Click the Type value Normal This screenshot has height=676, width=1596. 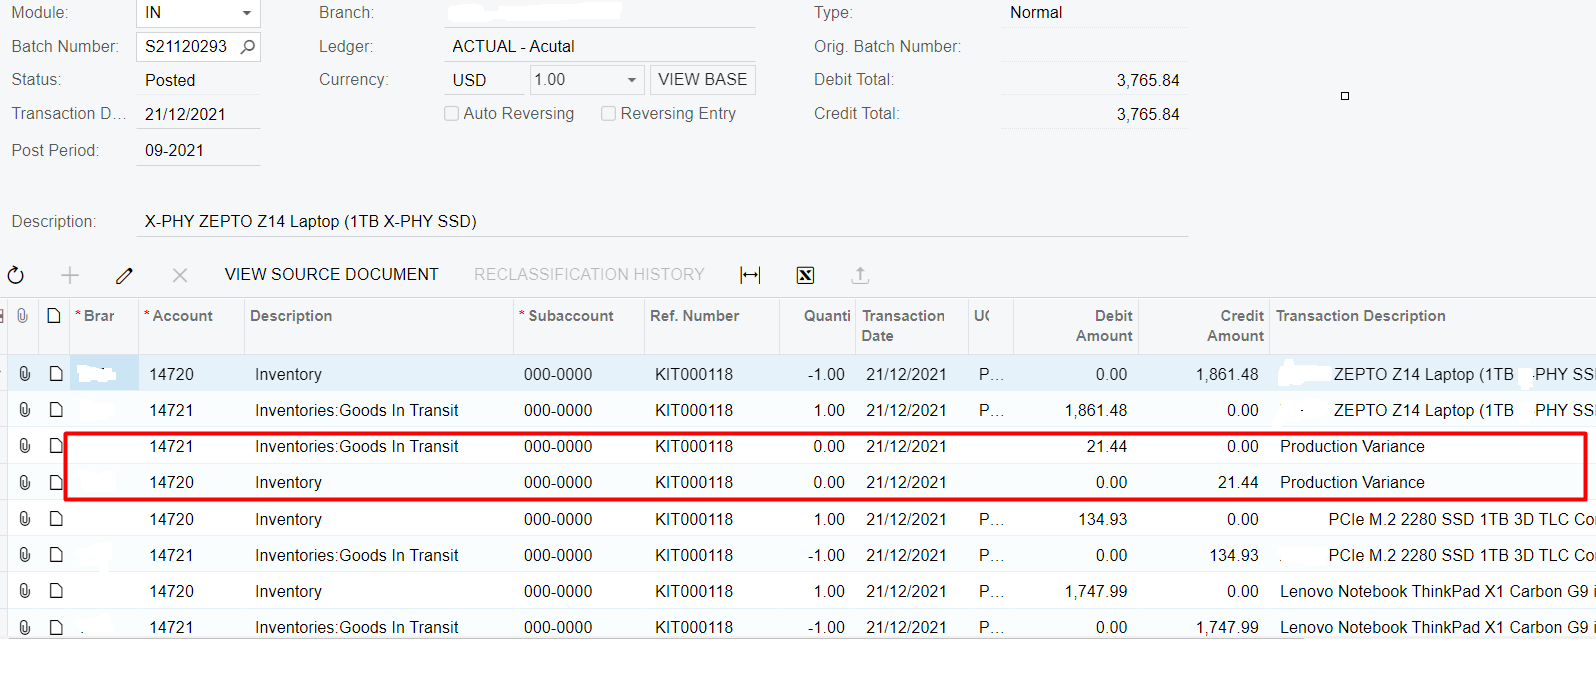tap(1036, 13)
